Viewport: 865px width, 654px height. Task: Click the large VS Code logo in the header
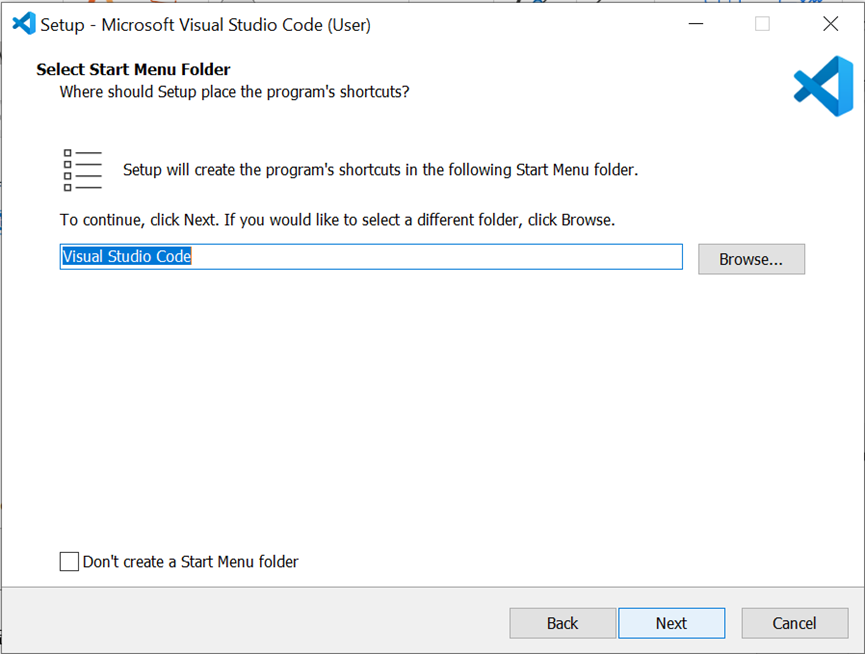pyautogui.click(x=824, y=86)
